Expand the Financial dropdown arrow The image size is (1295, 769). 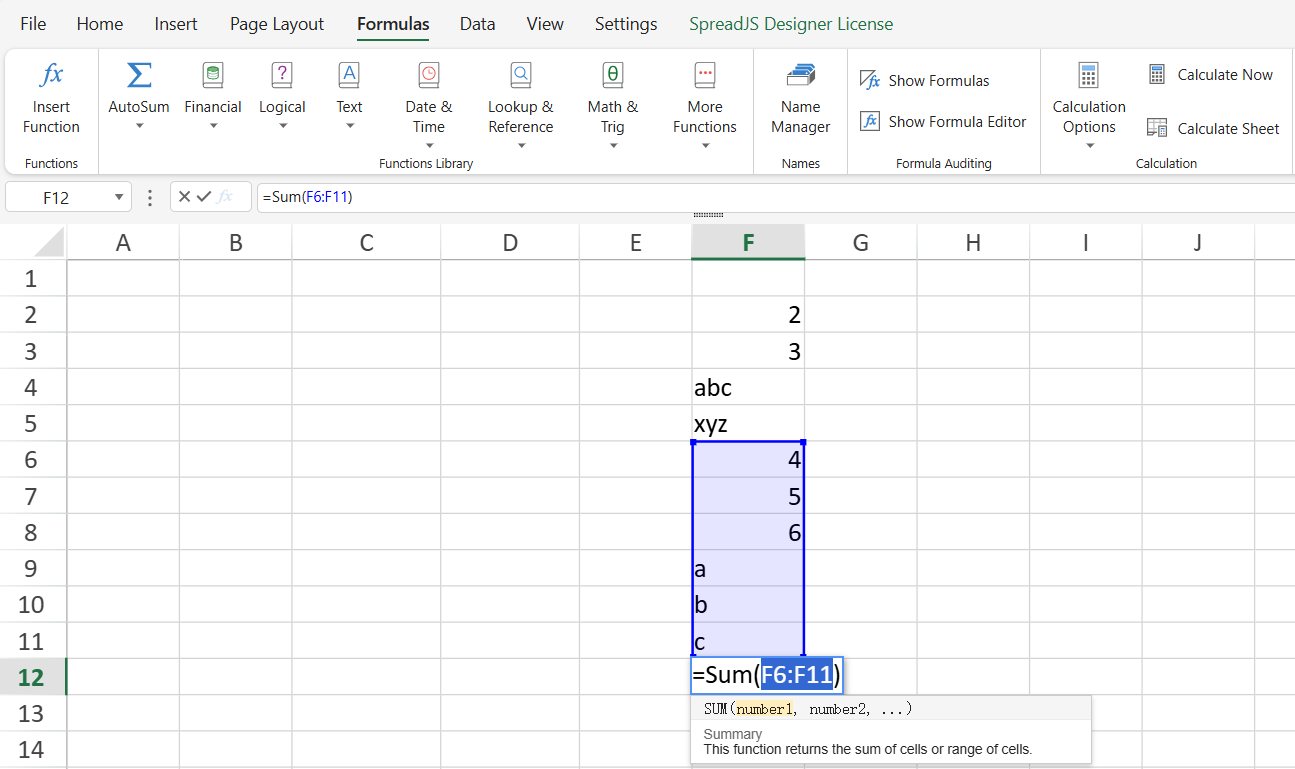(213, 126)
